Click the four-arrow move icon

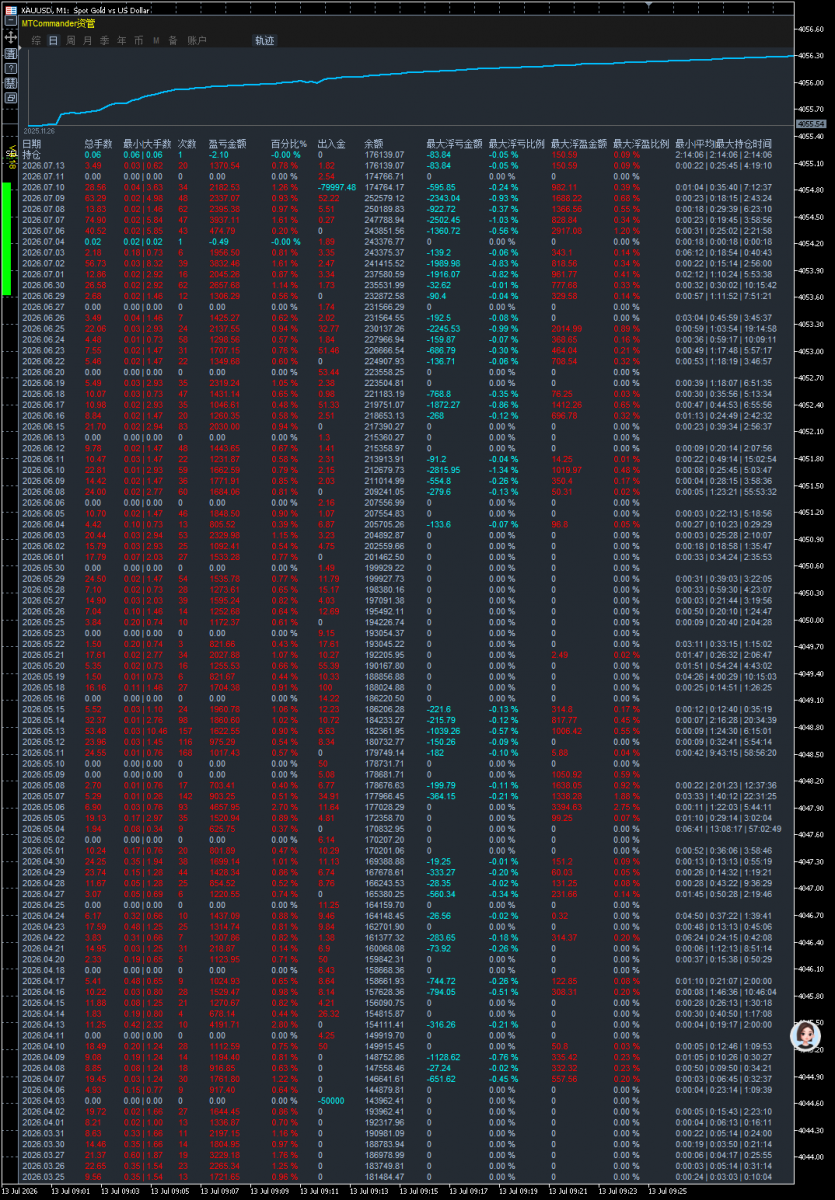click(x=11, y=36)
